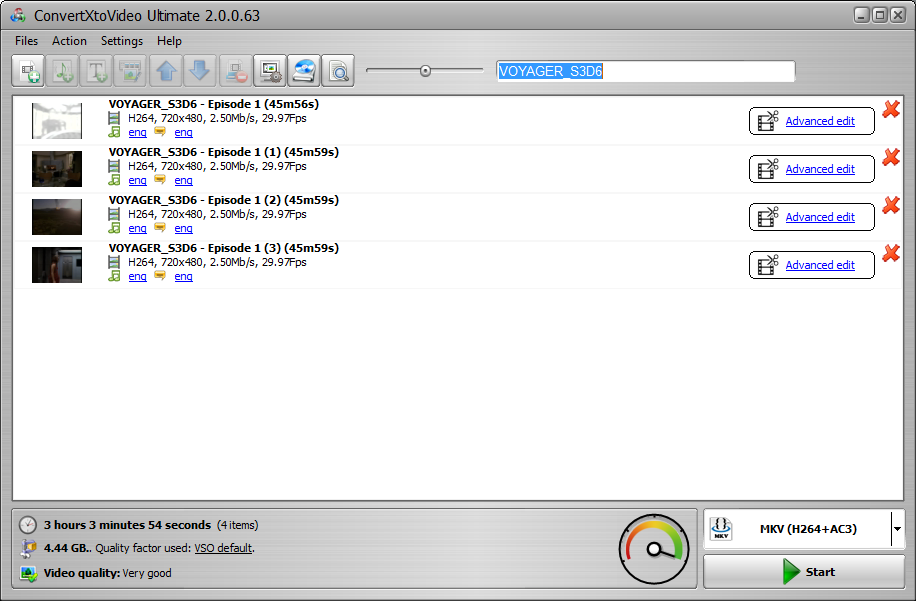916x601 pixels.
Task: Click the subtitle eng link for Episode 1 (2)
Action: 183,228
